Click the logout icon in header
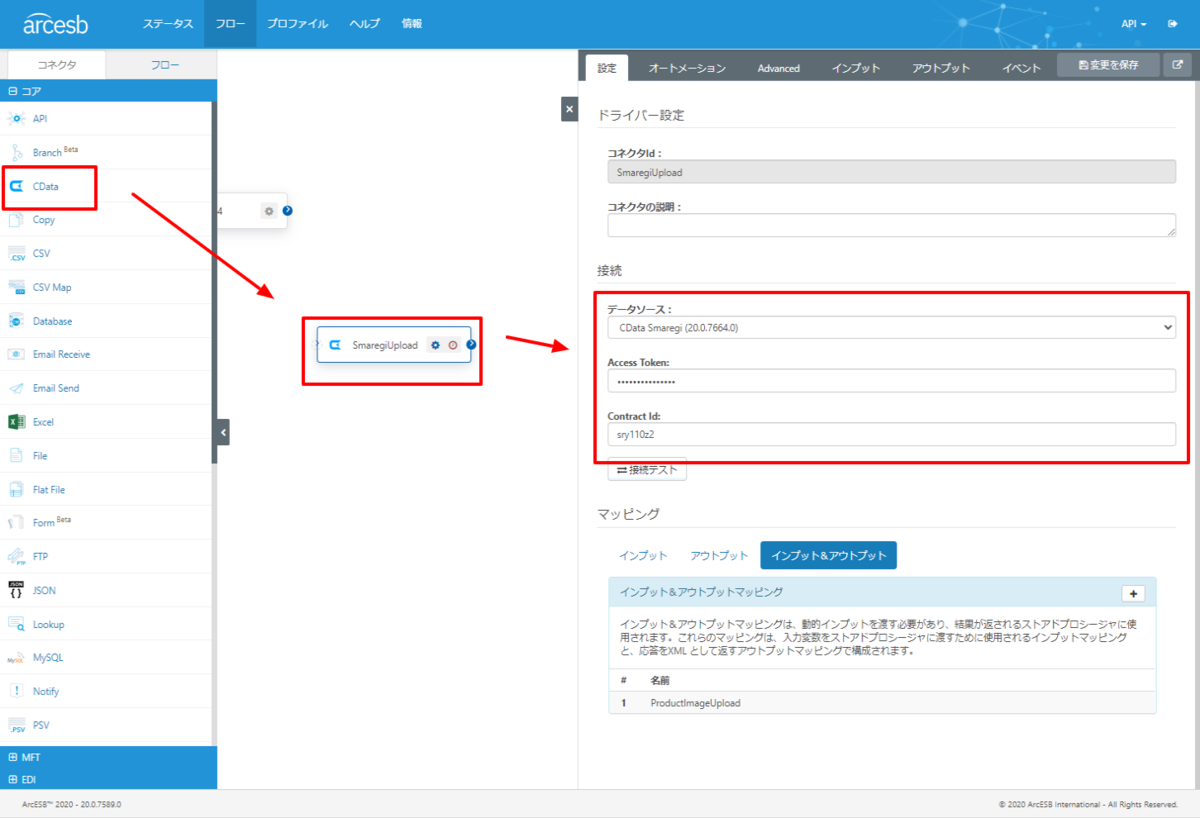The height and width of the screenshot is (818, 1200). 1174,23
